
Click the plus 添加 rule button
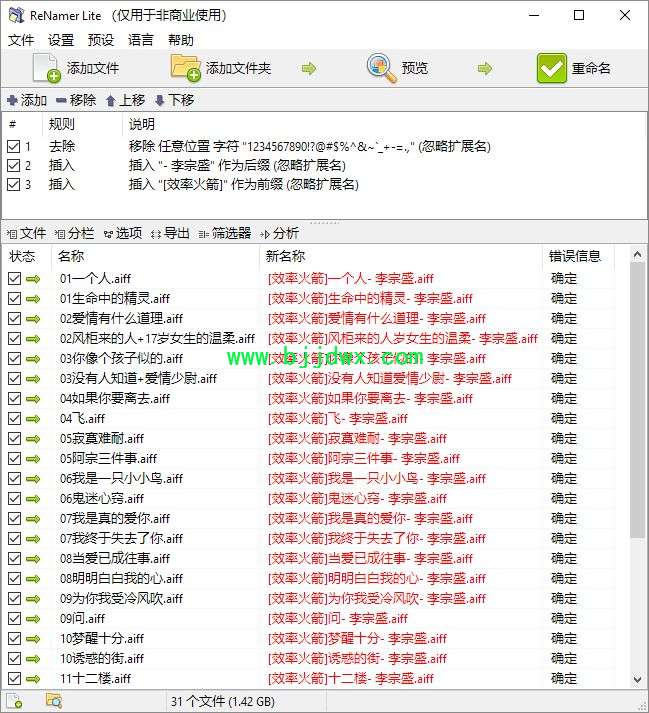click(27, 100)
